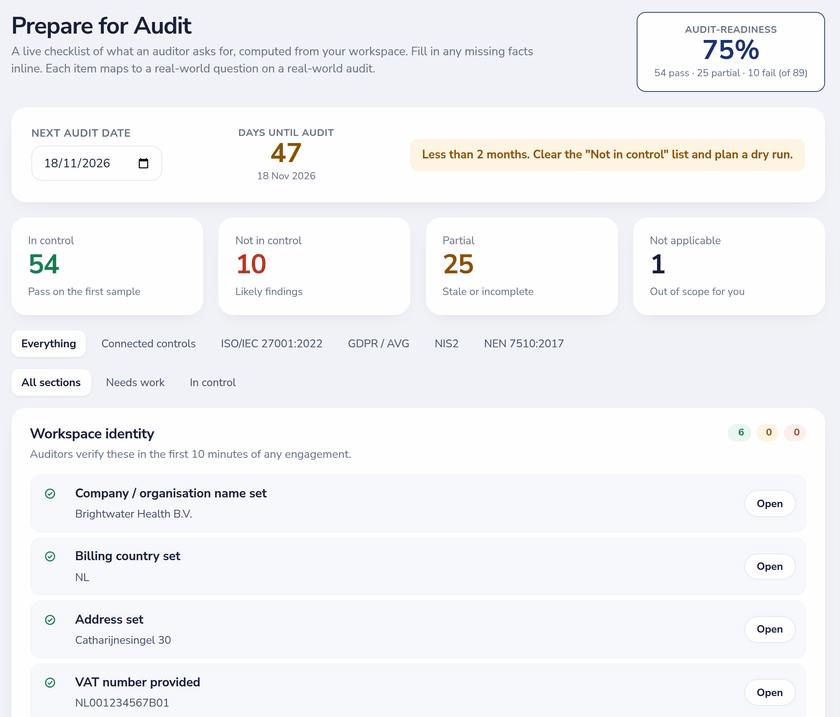Image resolution: width=840 pixels, height=717 pixels.
Task: Click the Not applicable 1 card
Action: [x=729, y=266]
